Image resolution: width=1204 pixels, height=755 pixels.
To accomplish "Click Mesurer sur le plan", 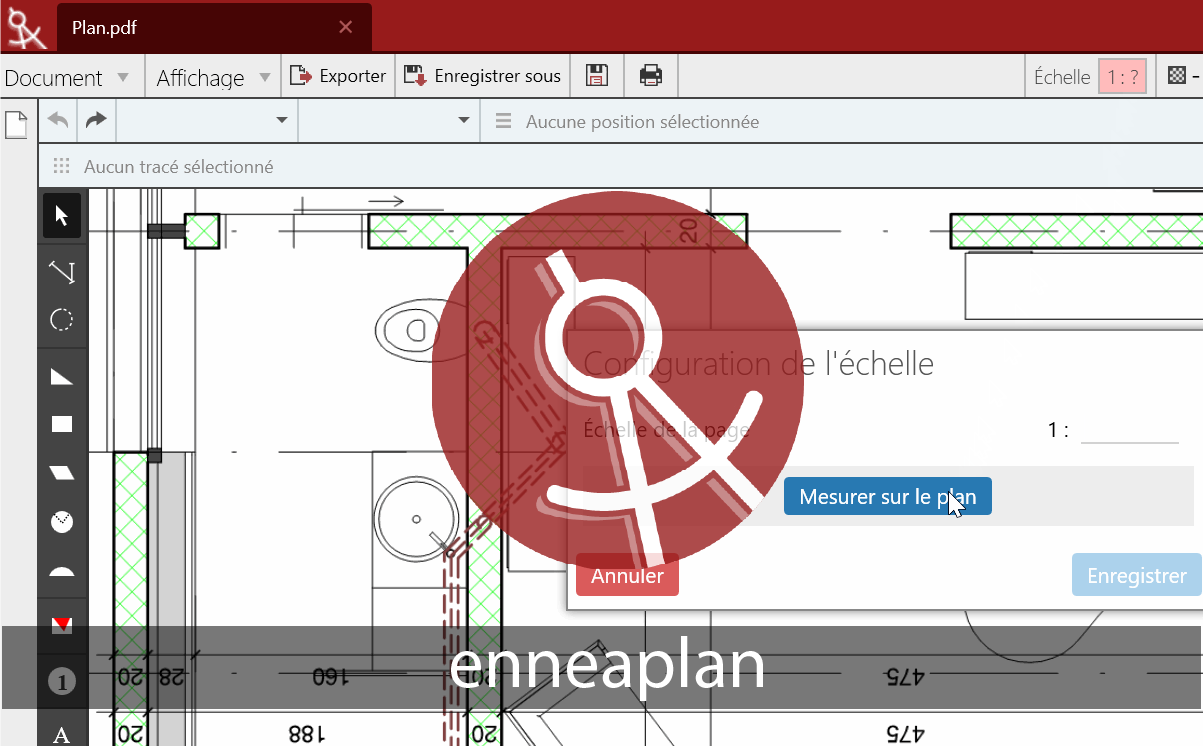I will tap(888, 496).
